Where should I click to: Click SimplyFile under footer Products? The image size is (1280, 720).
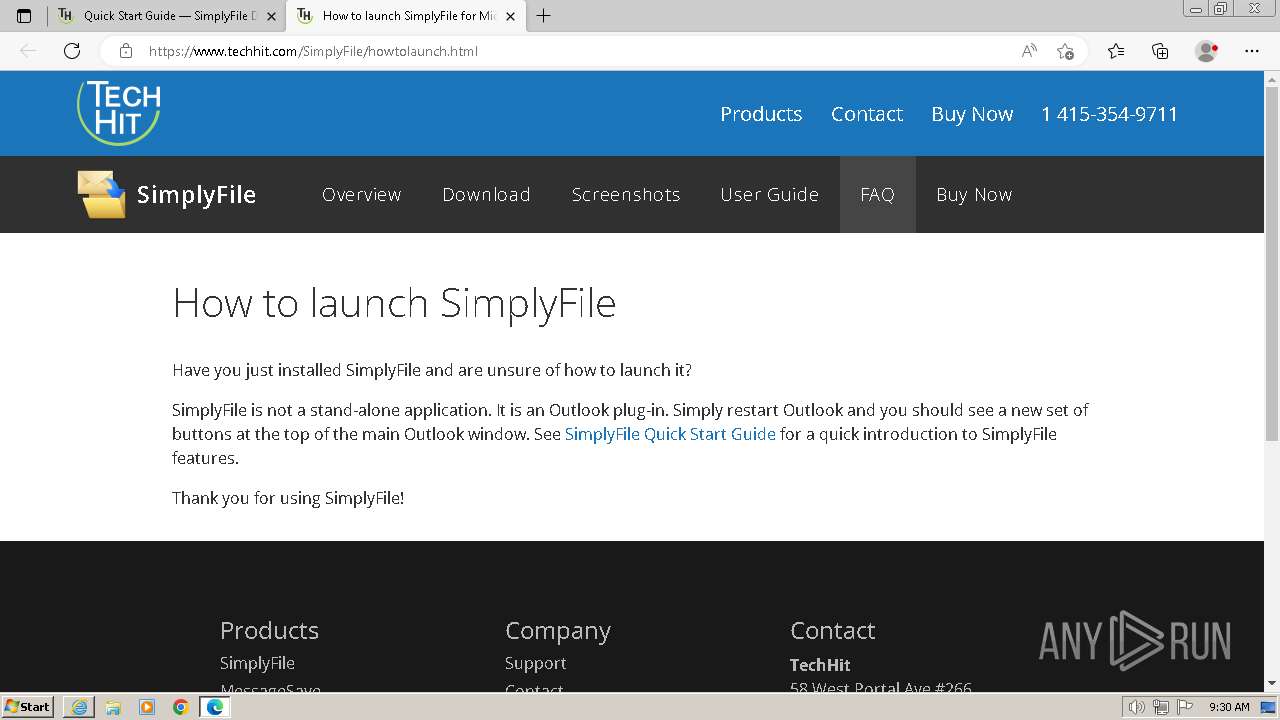point(257,663)
